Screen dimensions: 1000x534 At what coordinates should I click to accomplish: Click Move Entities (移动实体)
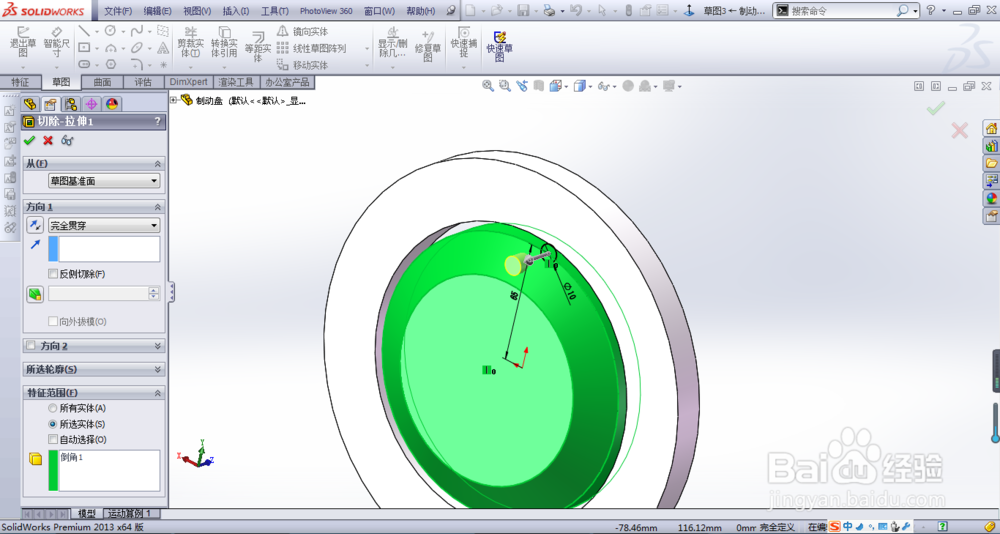click(x=304, y=65)
